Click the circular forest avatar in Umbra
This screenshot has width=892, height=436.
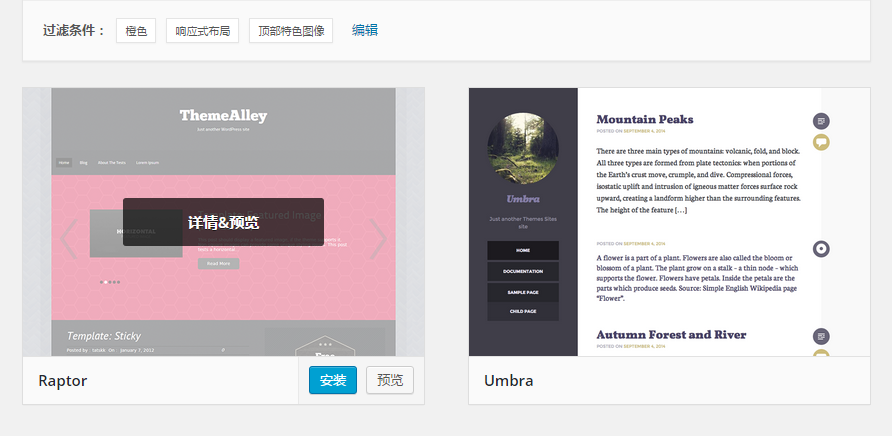(x=523, y=148)
